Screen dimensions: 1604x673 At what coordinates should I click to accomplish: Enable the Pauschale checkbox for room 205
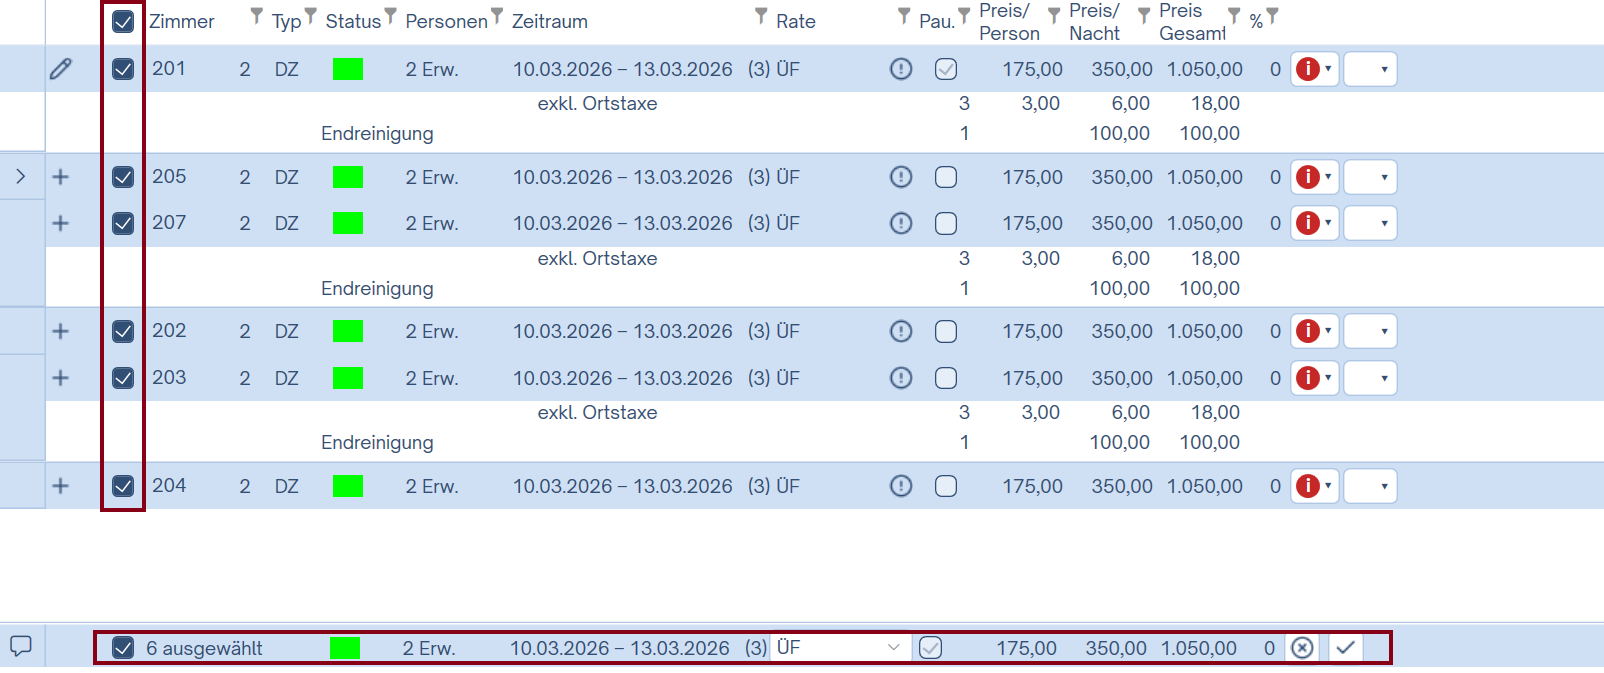(946, 177)
